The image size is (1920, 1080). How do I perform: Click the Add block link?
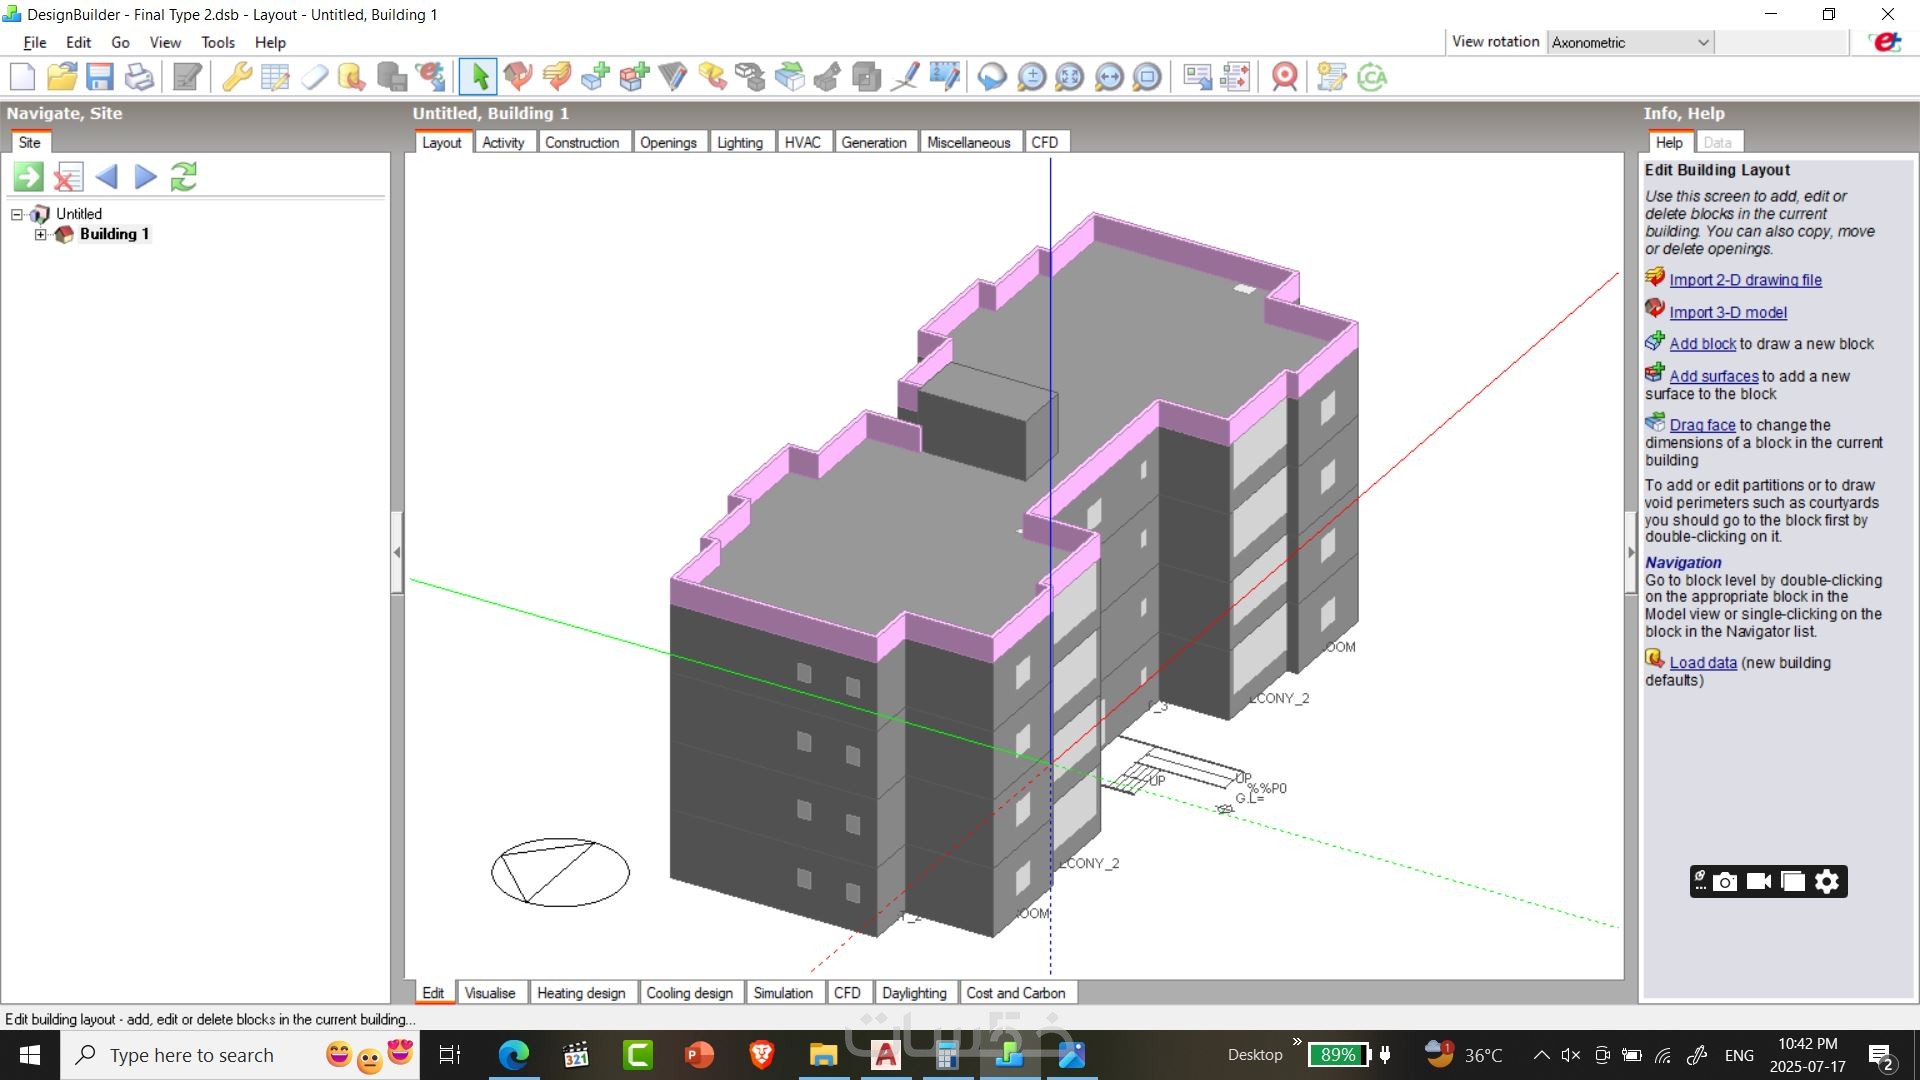pyautogui.click(x=1702, y=344)
